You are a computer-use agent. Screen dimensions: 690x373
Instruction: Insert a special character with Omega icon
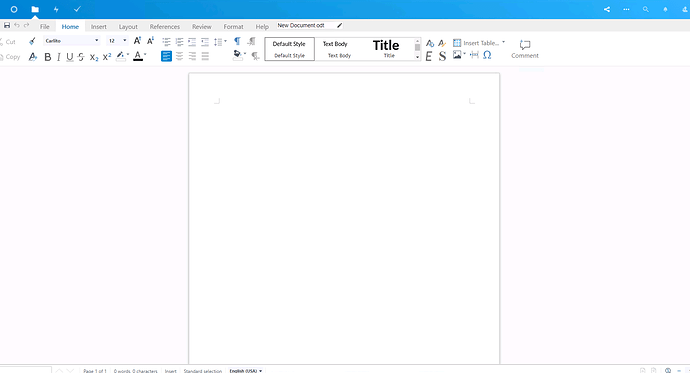pos(487,55)
